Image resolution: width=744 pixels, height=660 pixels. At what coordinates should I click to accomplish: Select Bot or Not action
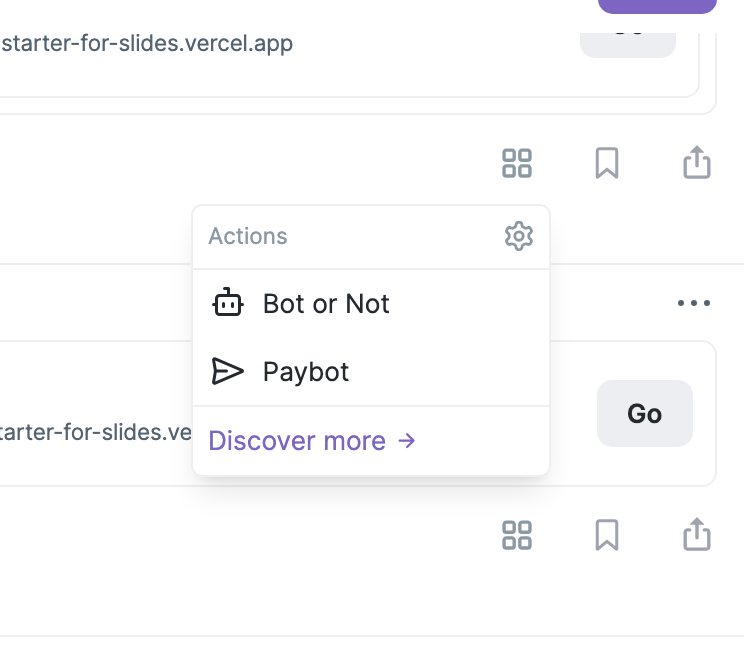point(371,304)
